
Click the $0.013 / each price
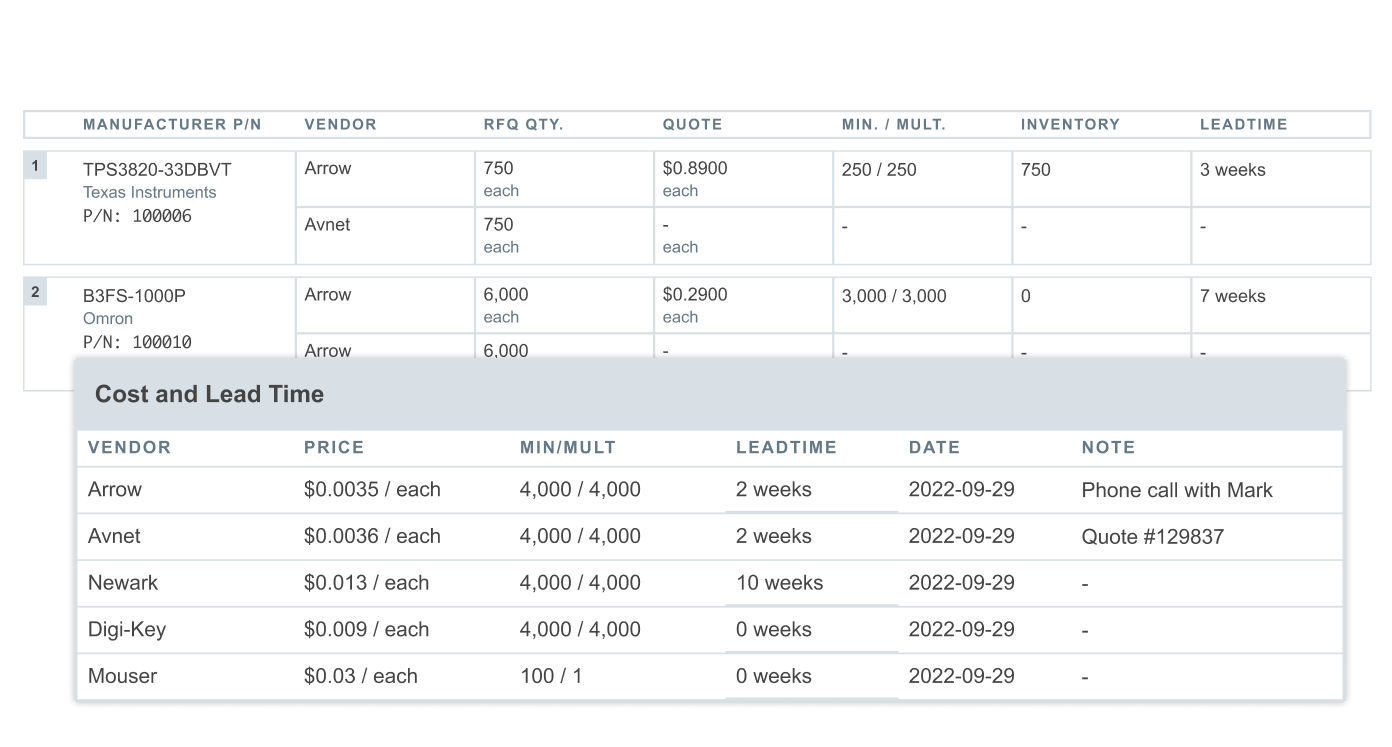[x=366, y=583]
